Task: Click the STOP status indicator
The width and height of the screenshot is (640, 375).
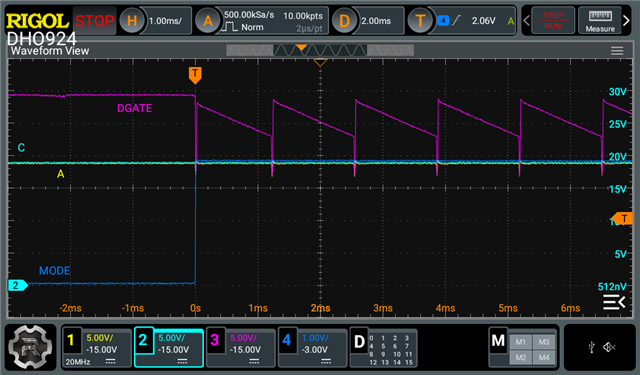Action: (94, 21)
